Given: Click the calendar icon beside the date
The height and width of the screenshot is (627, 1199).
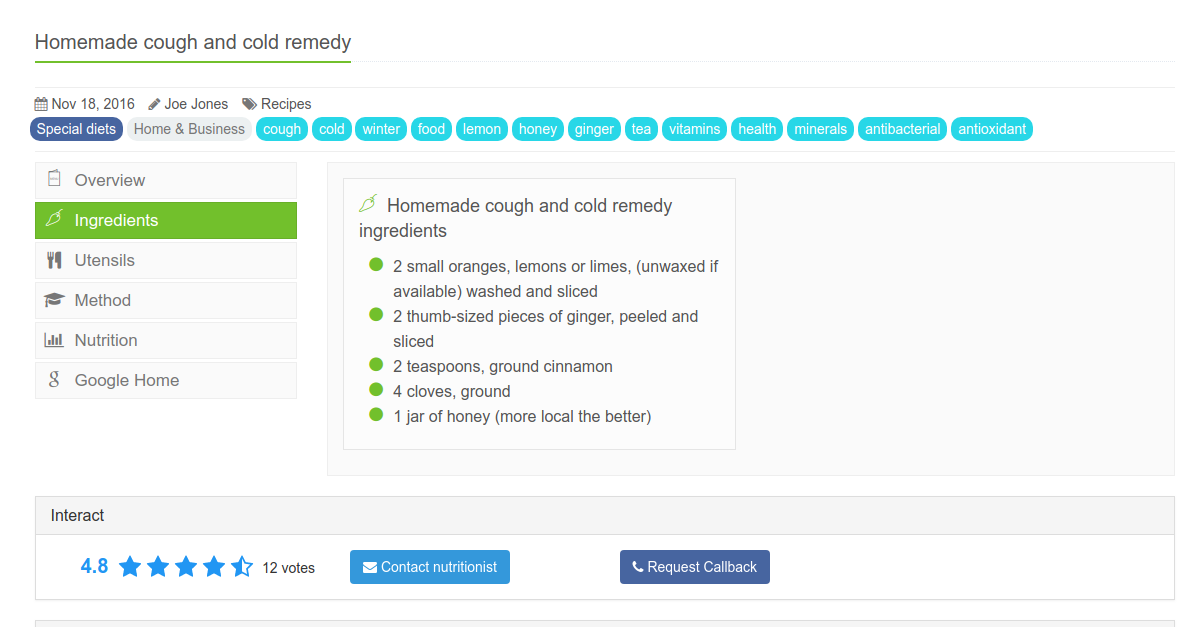Looking at the screenshot, I should tap(41, 104).
